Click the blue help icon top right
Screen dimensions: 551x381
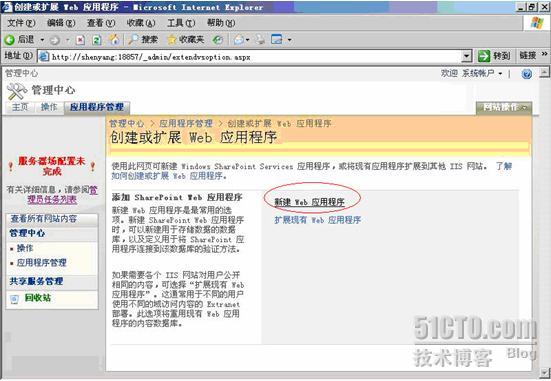[526, 74]
